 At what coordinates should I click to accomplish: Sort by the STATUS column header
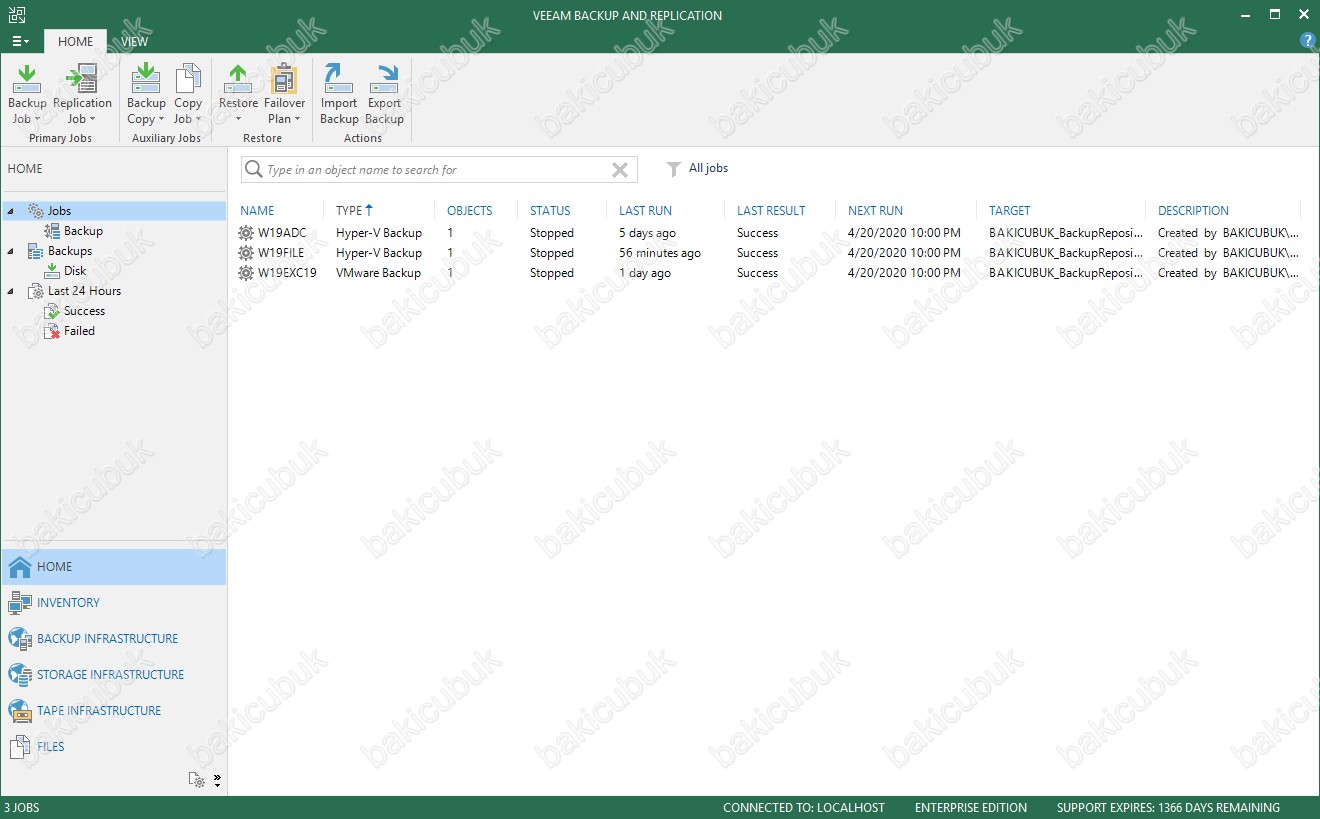(550, 211)
